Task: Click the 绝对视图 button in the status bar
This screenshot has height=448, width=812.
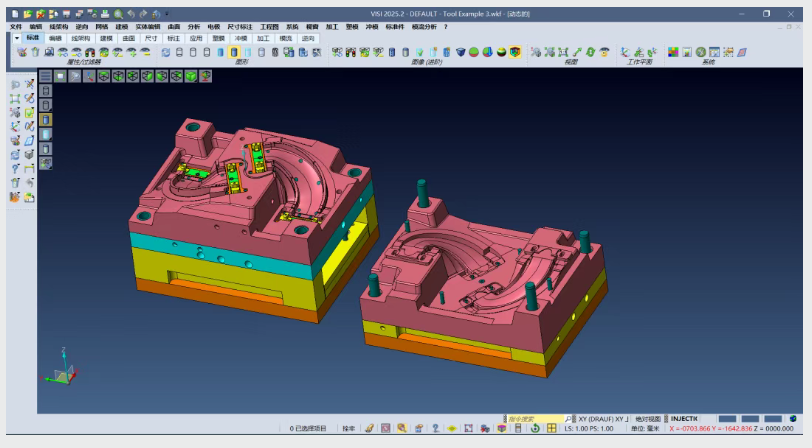Action: coord(647,418)
